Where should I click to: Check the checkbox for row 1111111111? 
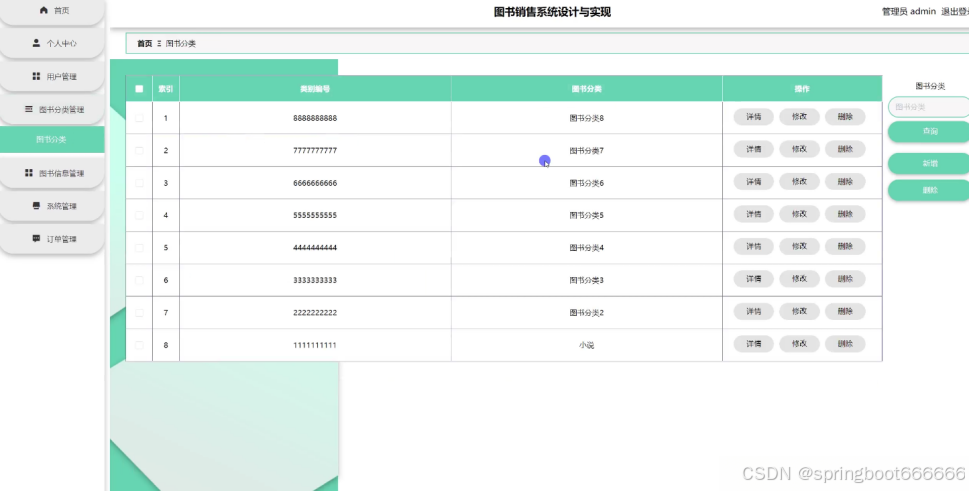click(x=139, y=345)
